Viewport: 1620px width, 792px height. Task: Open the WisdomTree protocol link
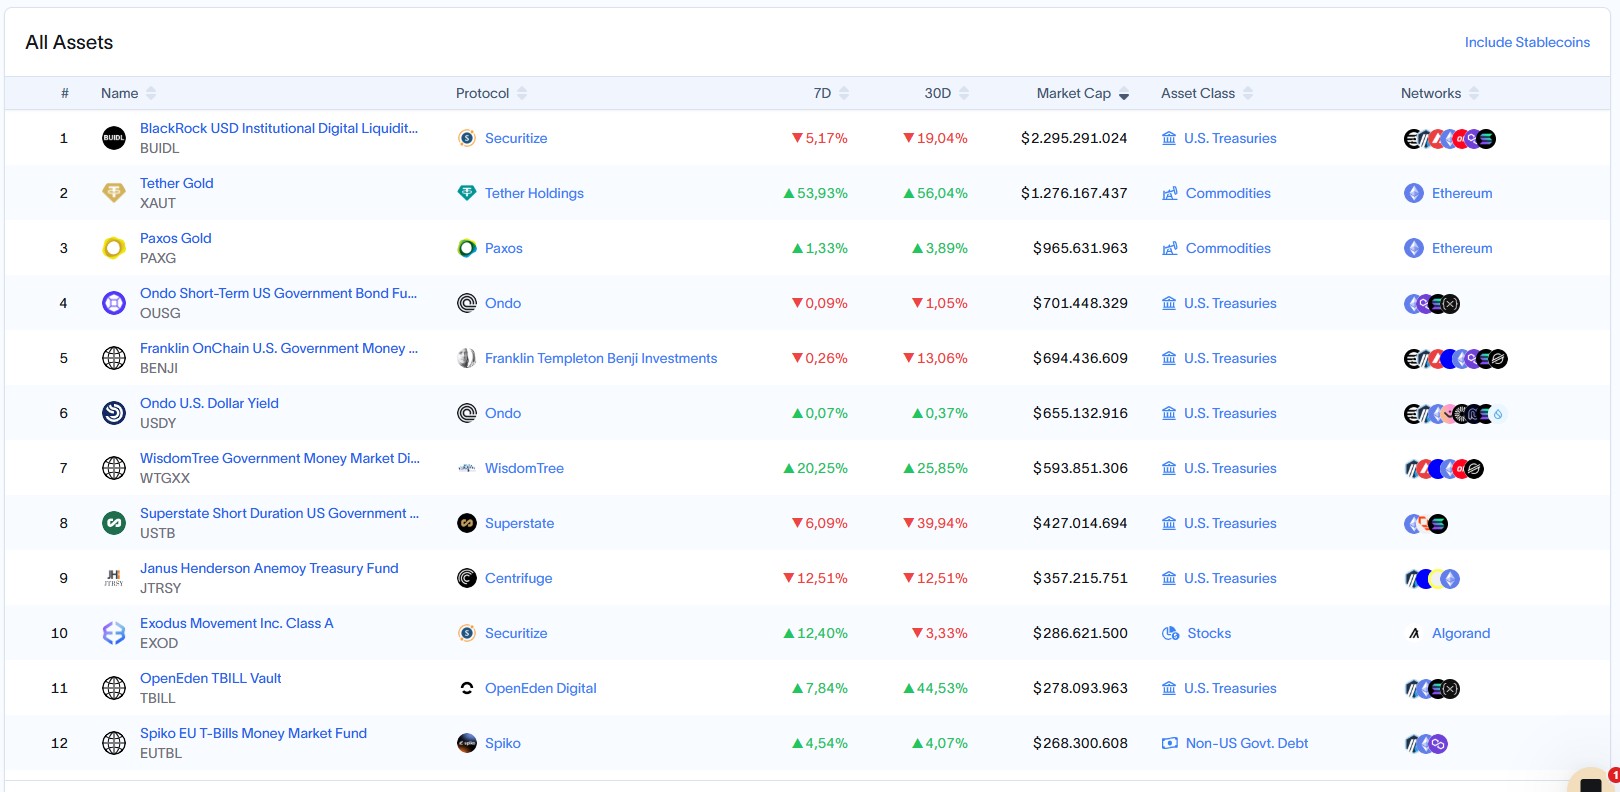click(524, 468)
